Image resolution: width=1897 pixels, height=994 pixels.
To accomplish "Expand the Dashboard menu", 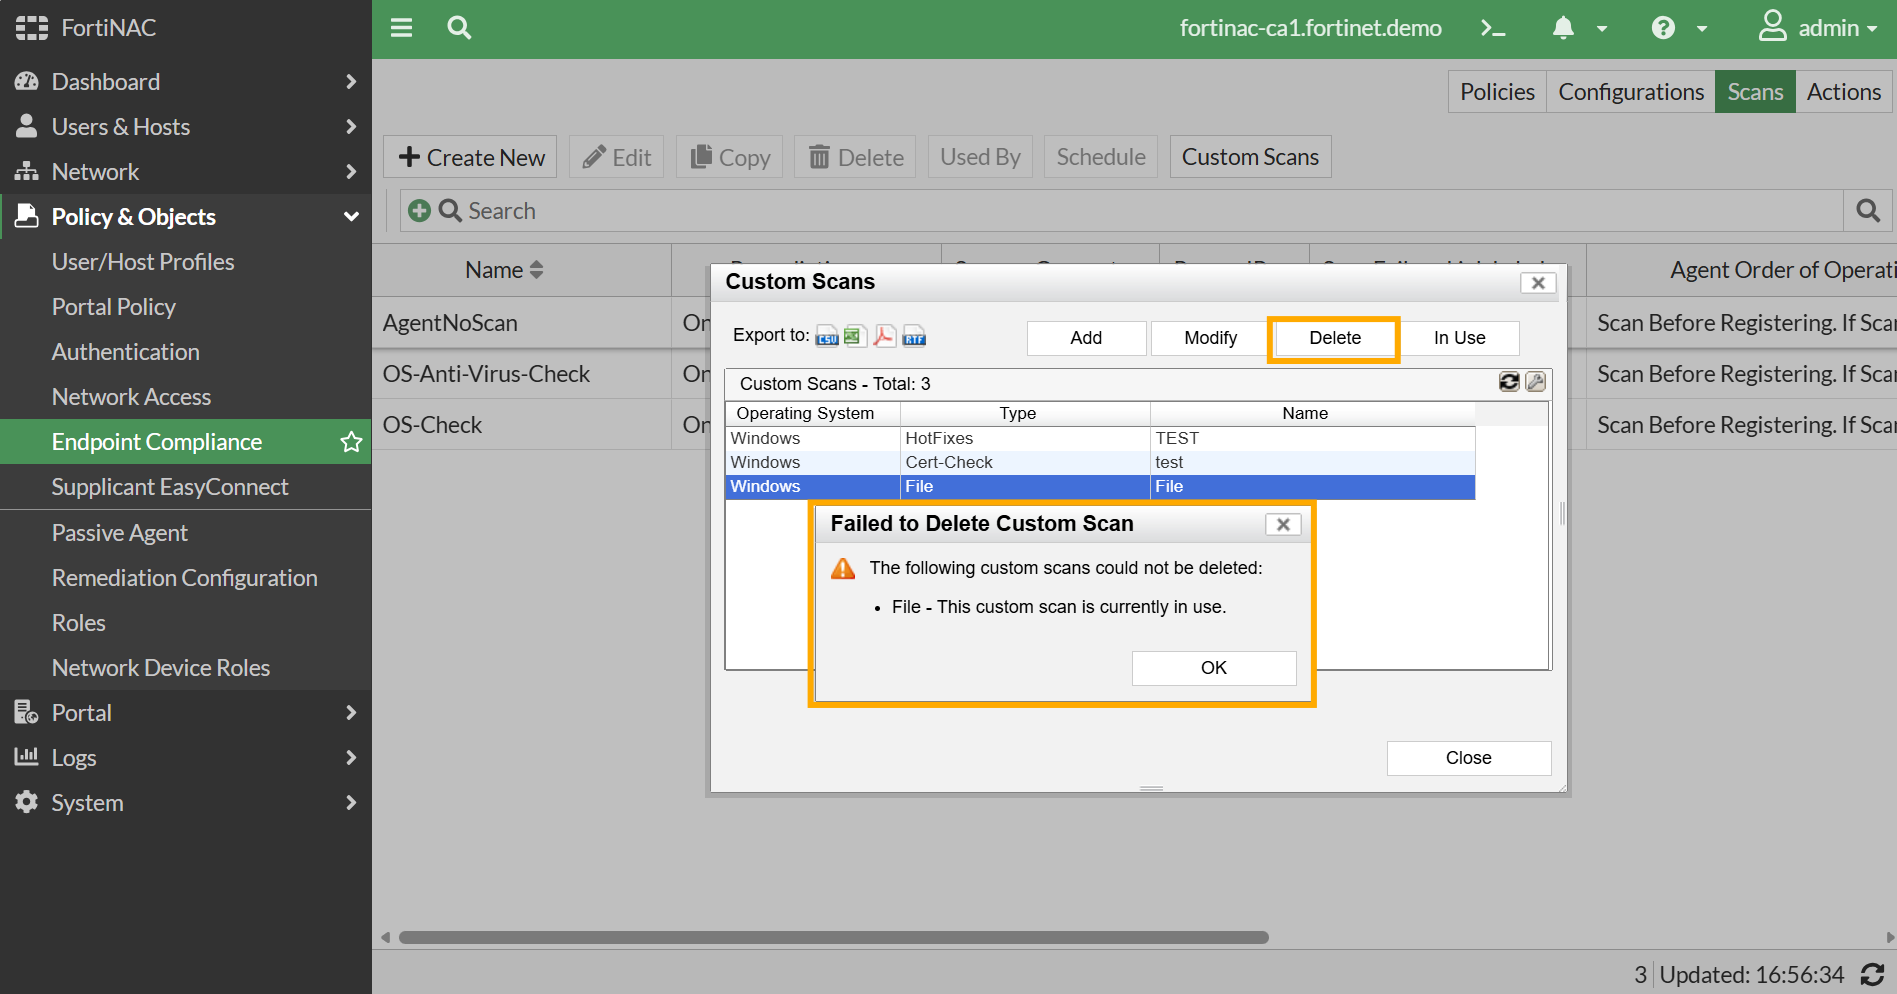I will pyautogui.click(x=186, y=82).
